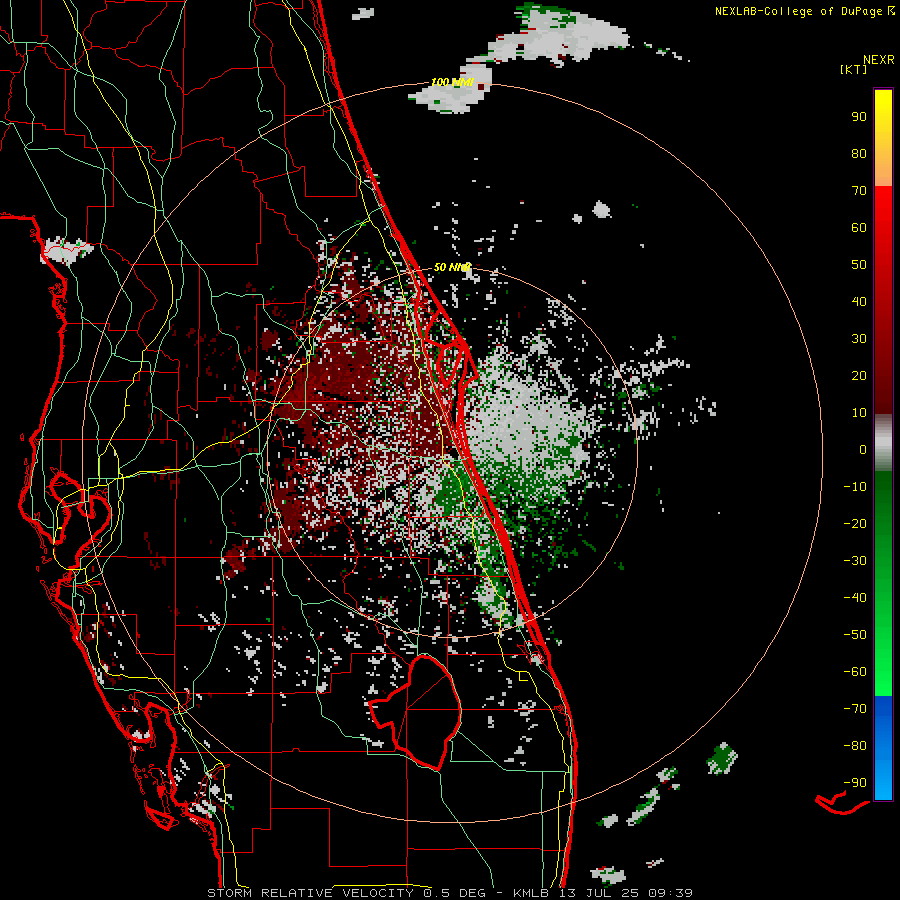
Task: Click the 20 value on velocity scale
Action: [859, 375]
